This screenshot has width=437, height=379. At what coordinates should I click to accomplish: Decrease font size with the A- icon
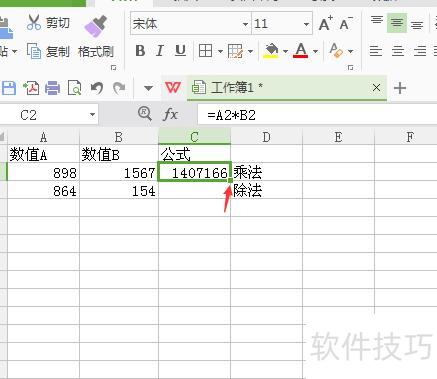pos(346,24)
